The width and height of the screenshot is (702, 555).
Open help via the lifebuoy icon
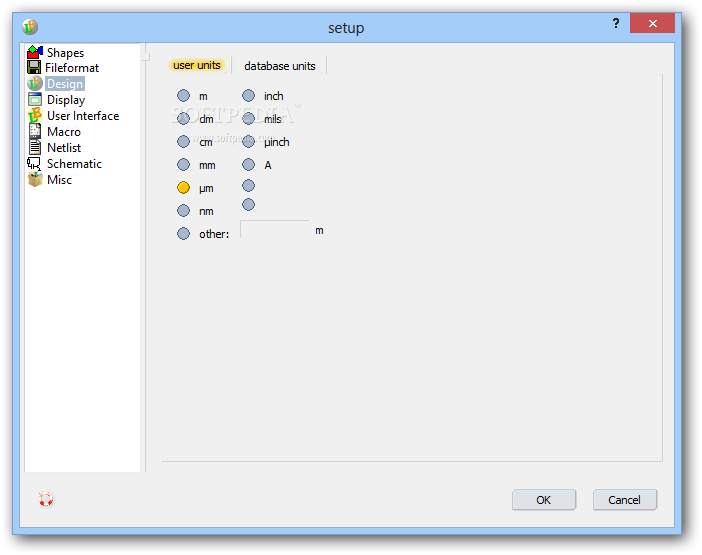pos(46,499)
